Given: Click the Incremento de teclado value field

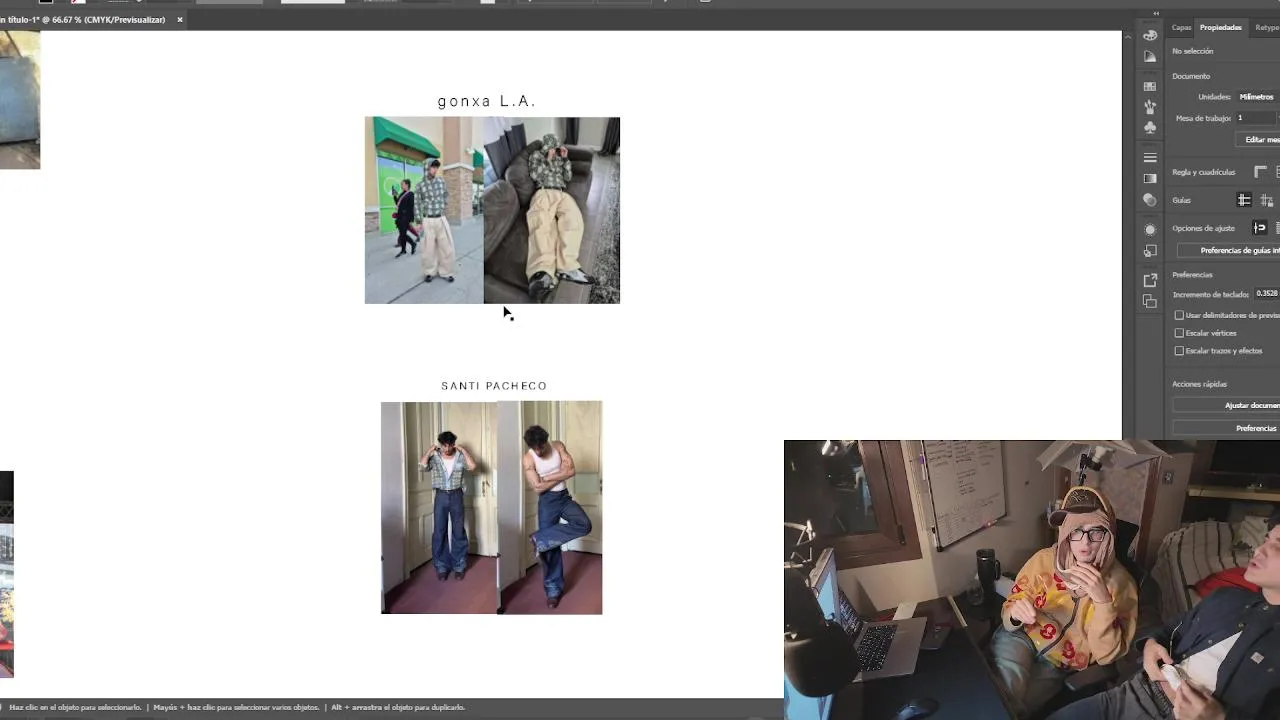Looking at the screenshot, I should click(1267, 294).
